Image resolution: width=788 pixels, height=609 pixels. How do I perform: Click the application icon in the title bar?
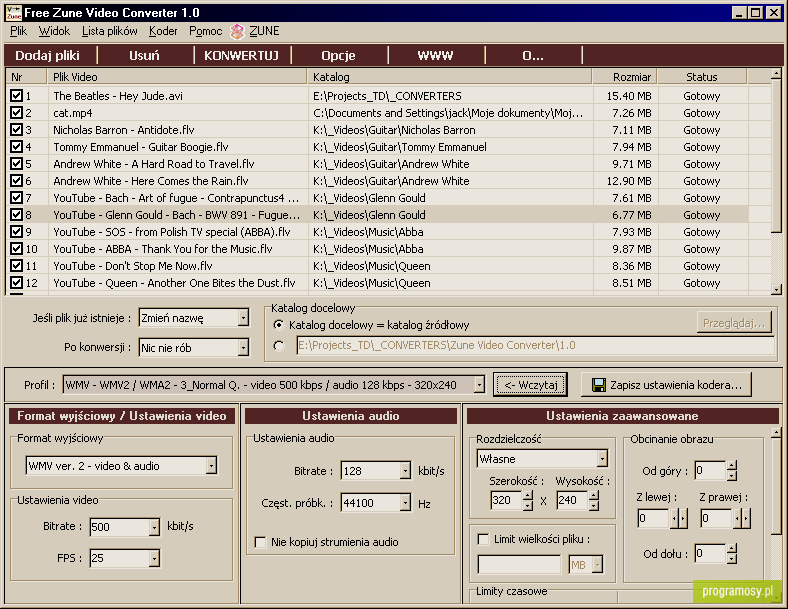(x=14, y=13)
